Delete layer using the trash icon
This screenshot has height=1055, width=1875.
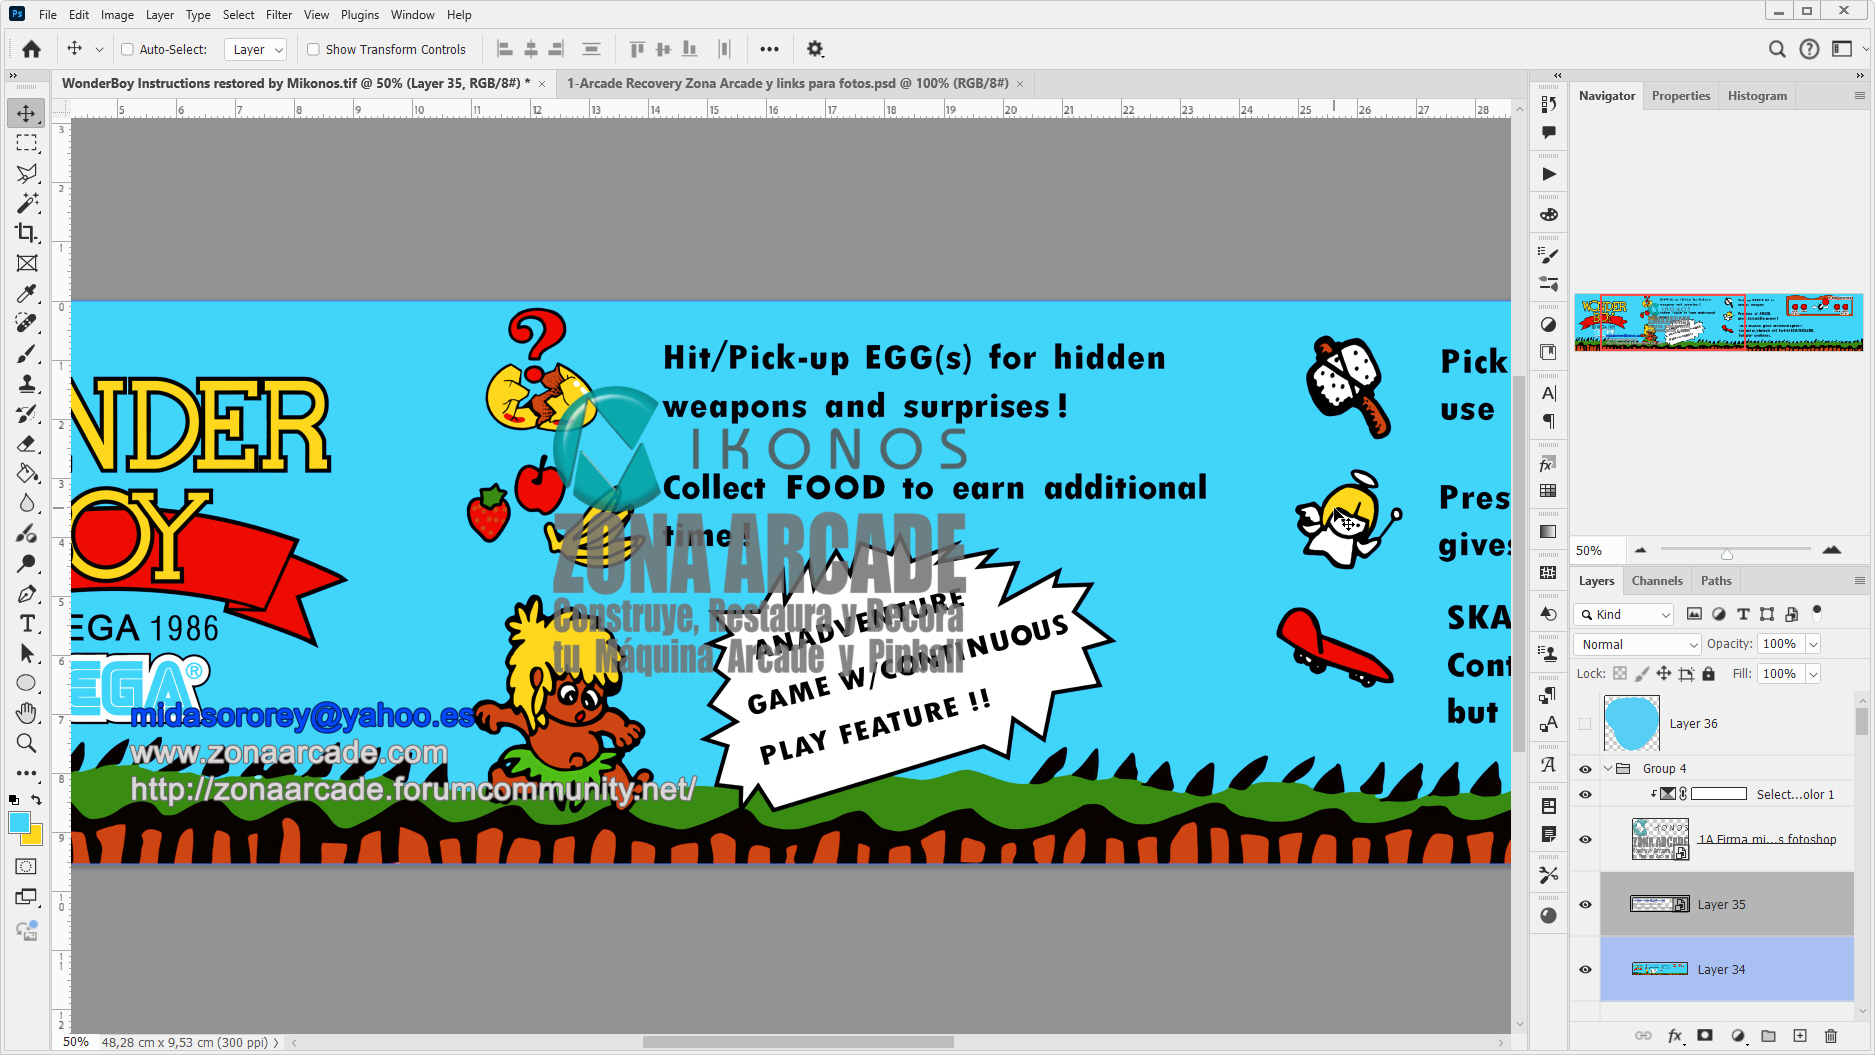tap(1831, 1036)
